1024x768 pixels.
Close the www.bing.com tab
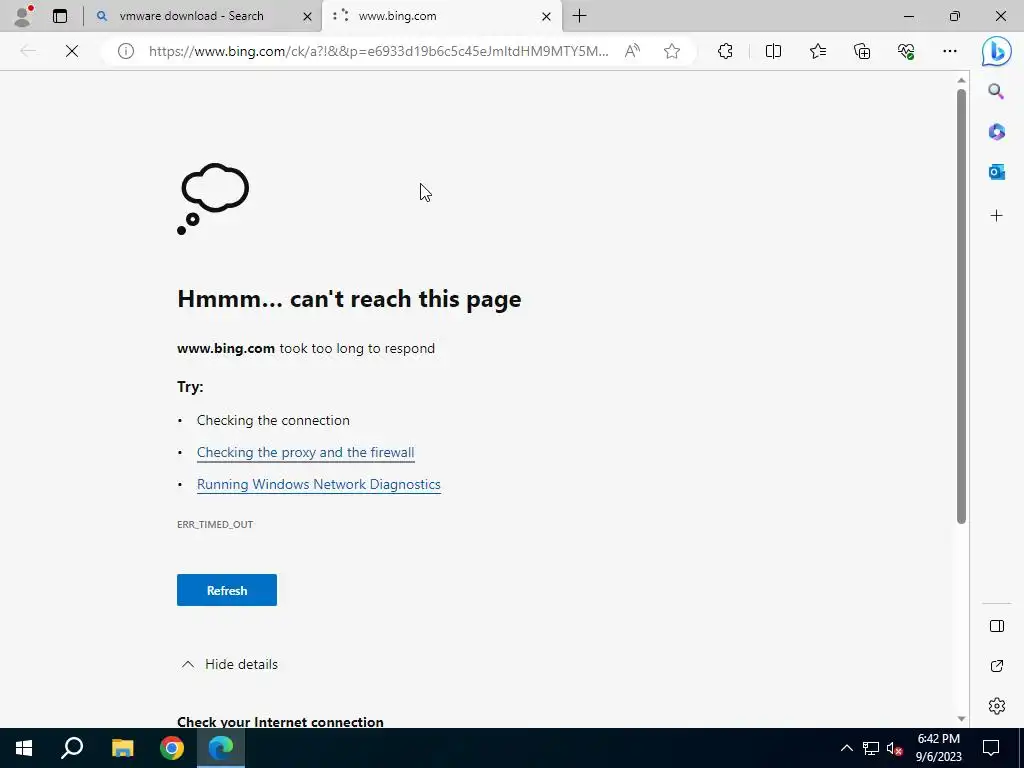[x=547, y=16]
